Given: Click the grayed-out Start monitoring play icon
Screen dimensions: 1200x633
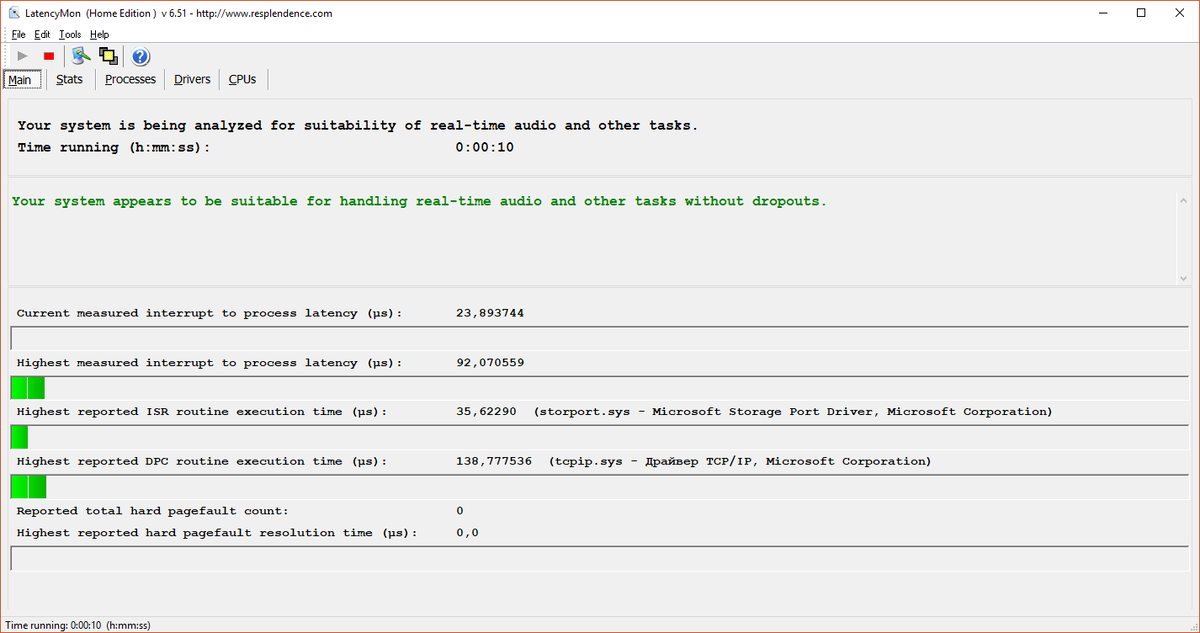Looking at the screenshot, I should (22, 56).
